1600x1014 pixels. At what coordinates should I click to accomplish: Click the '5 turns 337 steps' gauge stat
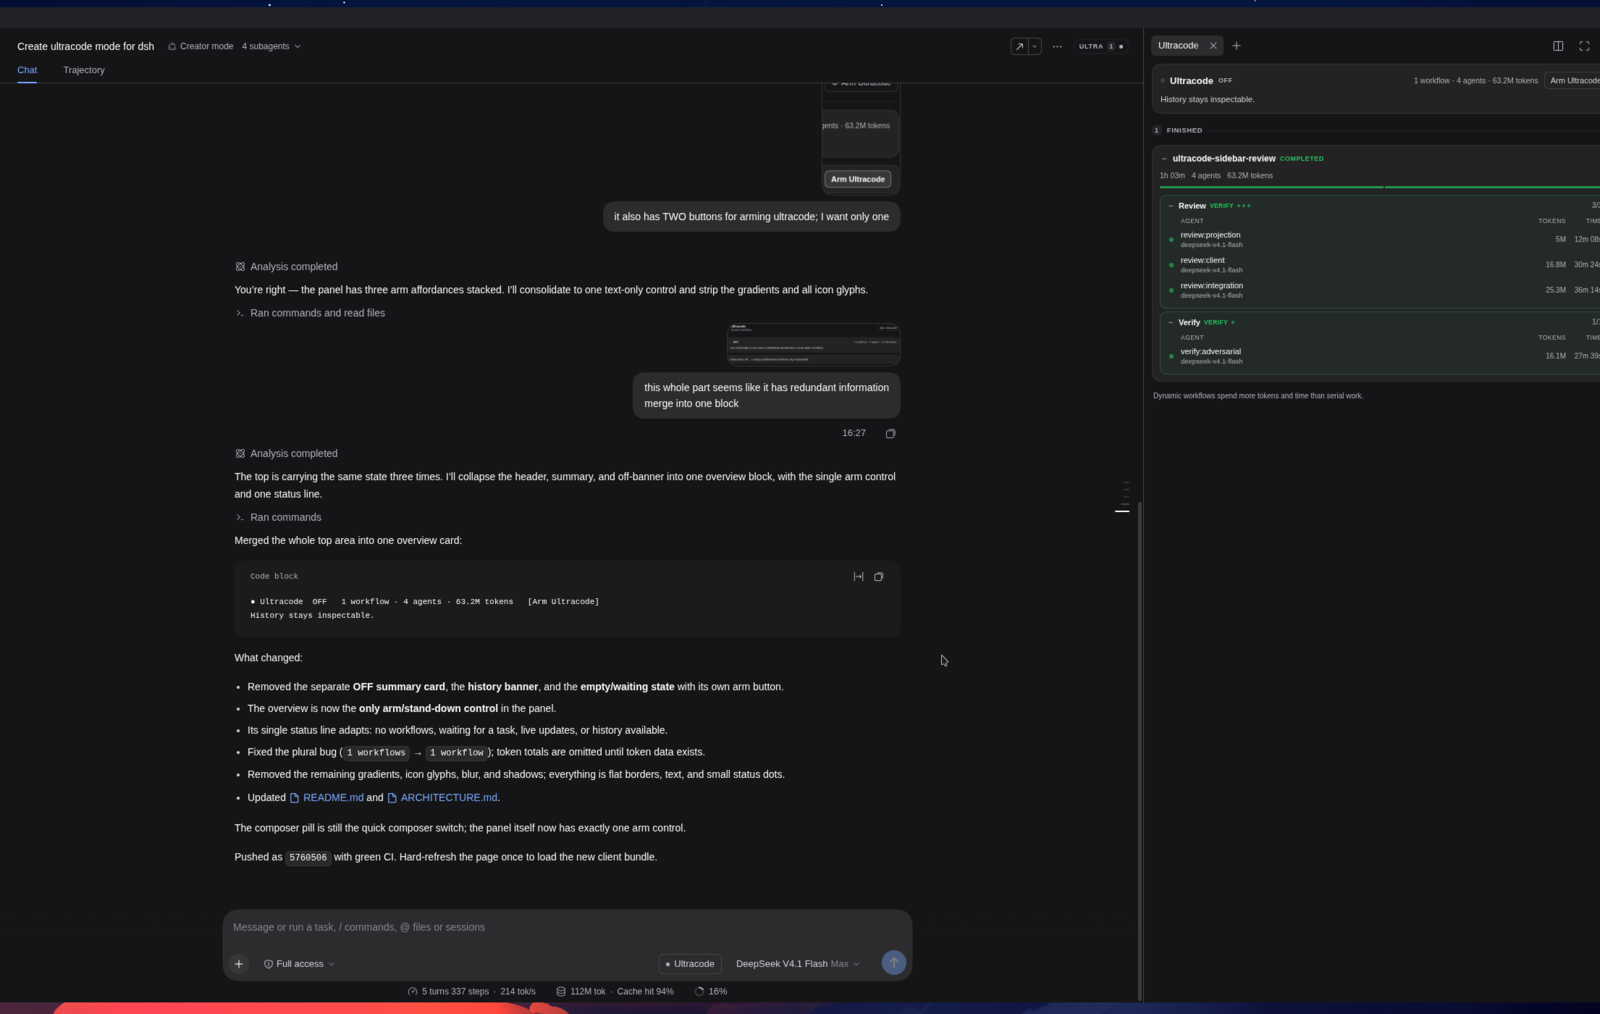(x=448, y=992)
